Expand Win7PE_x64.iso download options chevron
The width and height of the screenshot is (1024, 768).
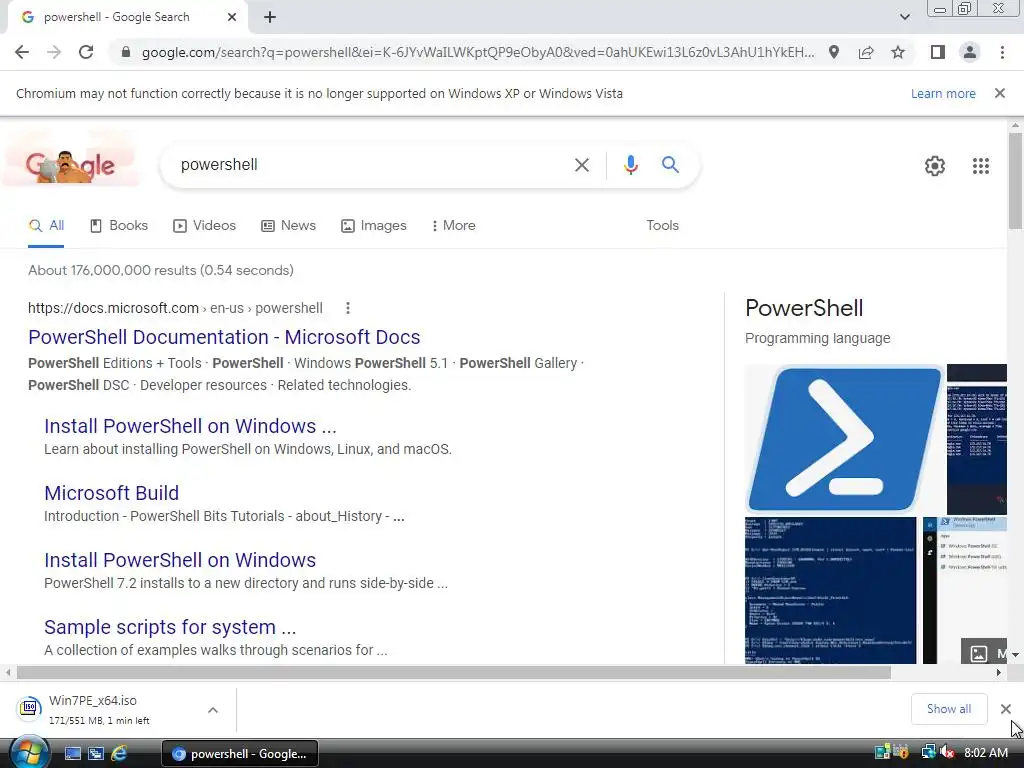213,710
